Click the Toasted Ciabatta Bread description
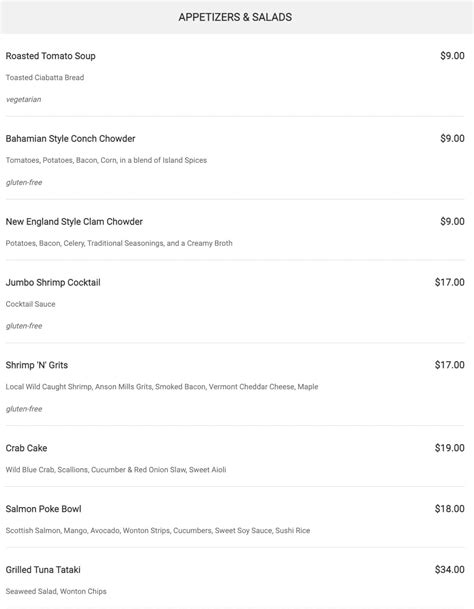The height and width of the screenshot is (609, 474). (x=45, y=77)
